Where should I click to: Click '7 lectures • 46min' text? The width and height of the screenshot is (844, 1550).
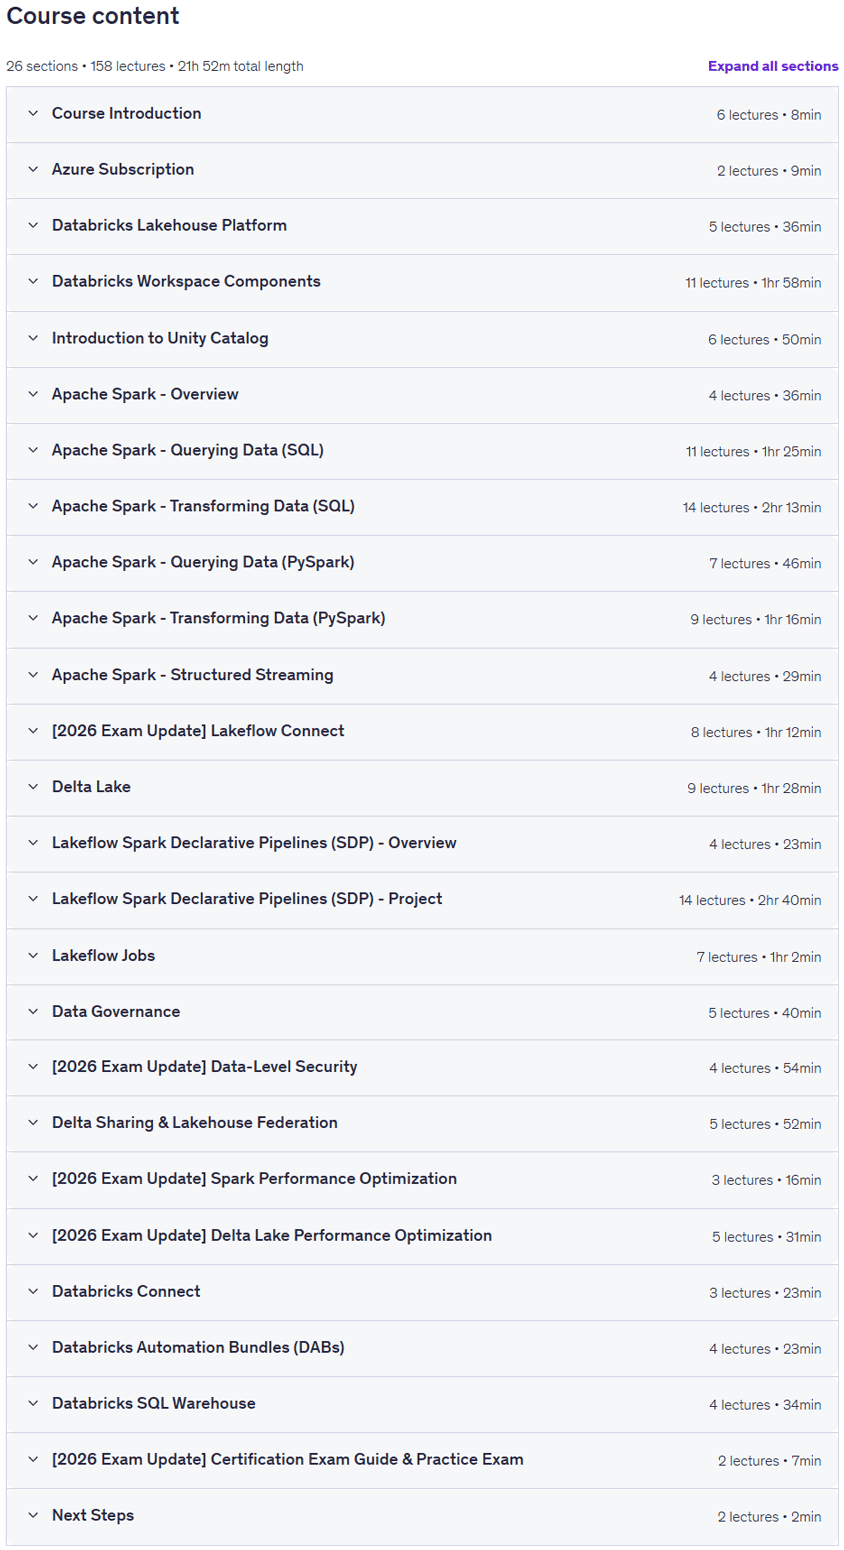pyautogui.click(x=765, y=564)
